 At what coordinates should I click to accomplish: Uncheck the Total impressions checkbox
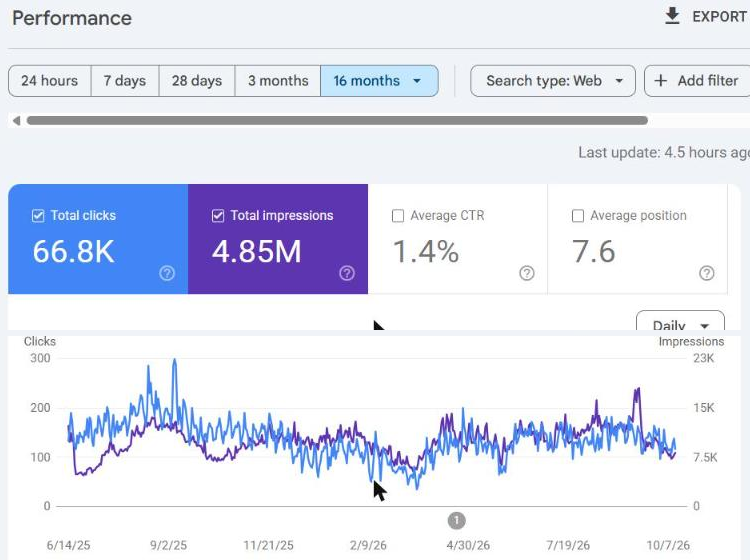pos(218,216)
